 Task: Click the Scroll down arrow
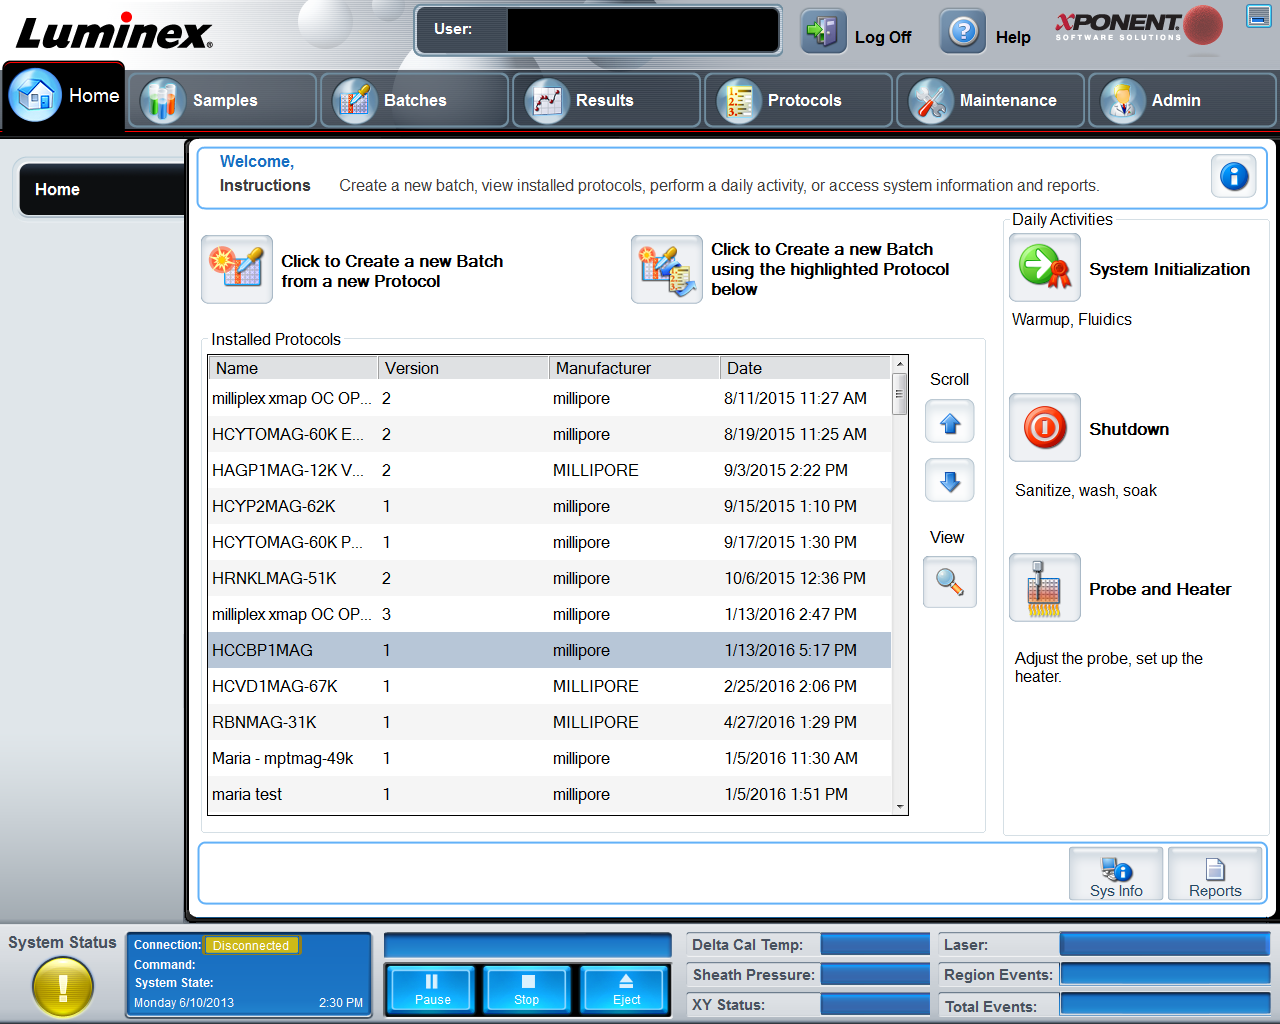[x=948, y=480]
